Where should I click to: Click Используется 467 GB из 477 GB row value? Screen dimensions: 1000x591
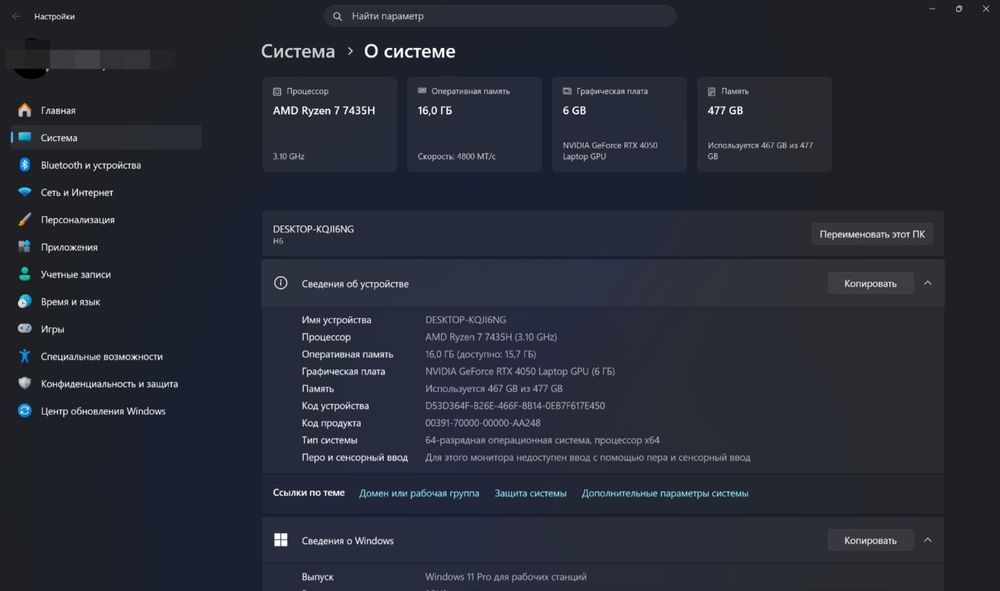(494, 388)
